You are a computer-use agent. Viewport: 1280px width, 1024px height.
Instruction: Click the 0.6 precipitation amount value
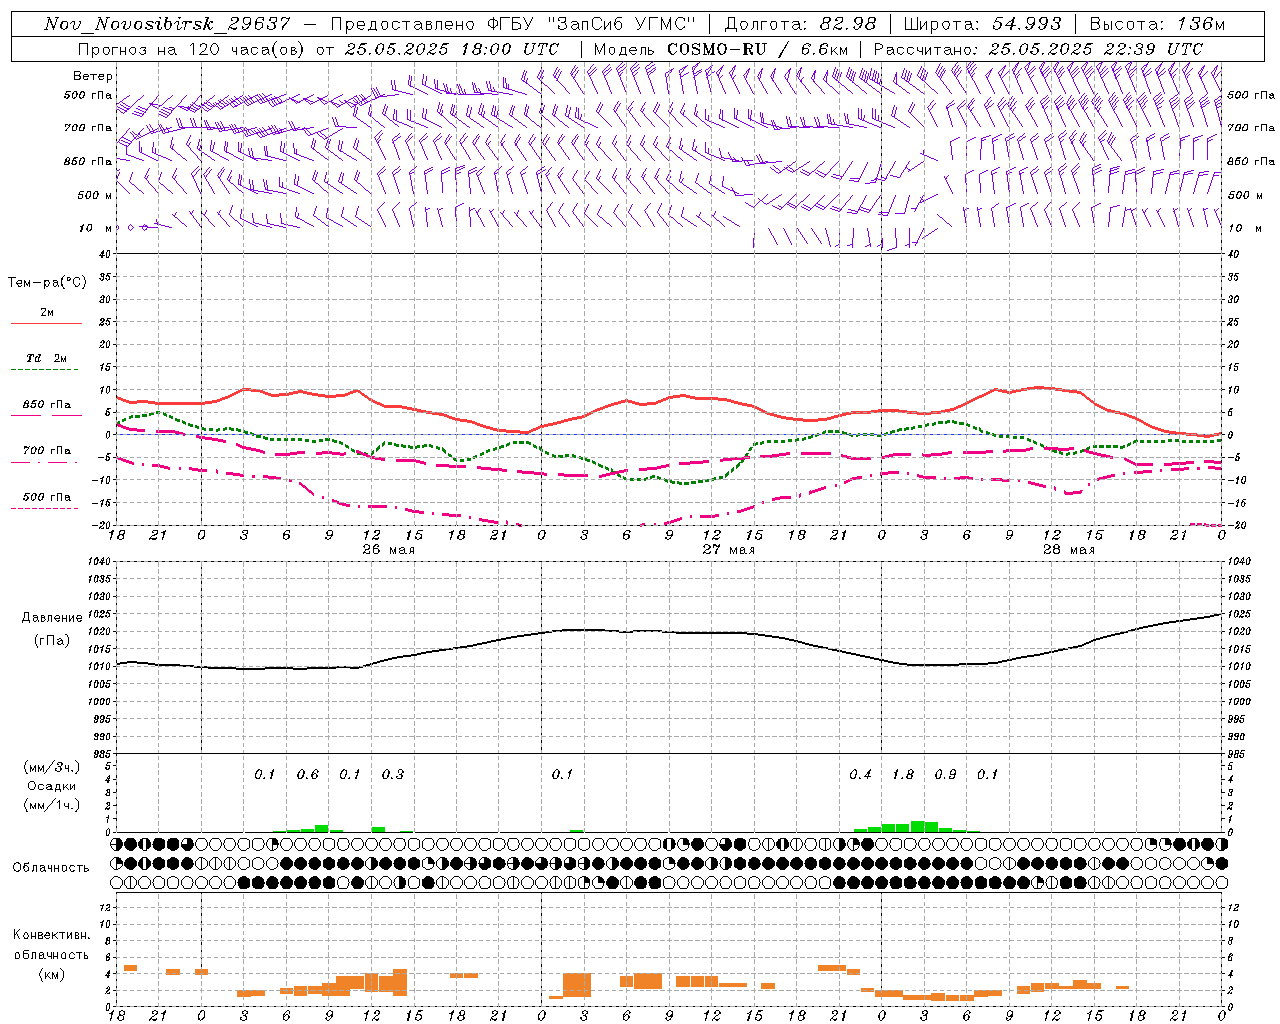[308, 775]
